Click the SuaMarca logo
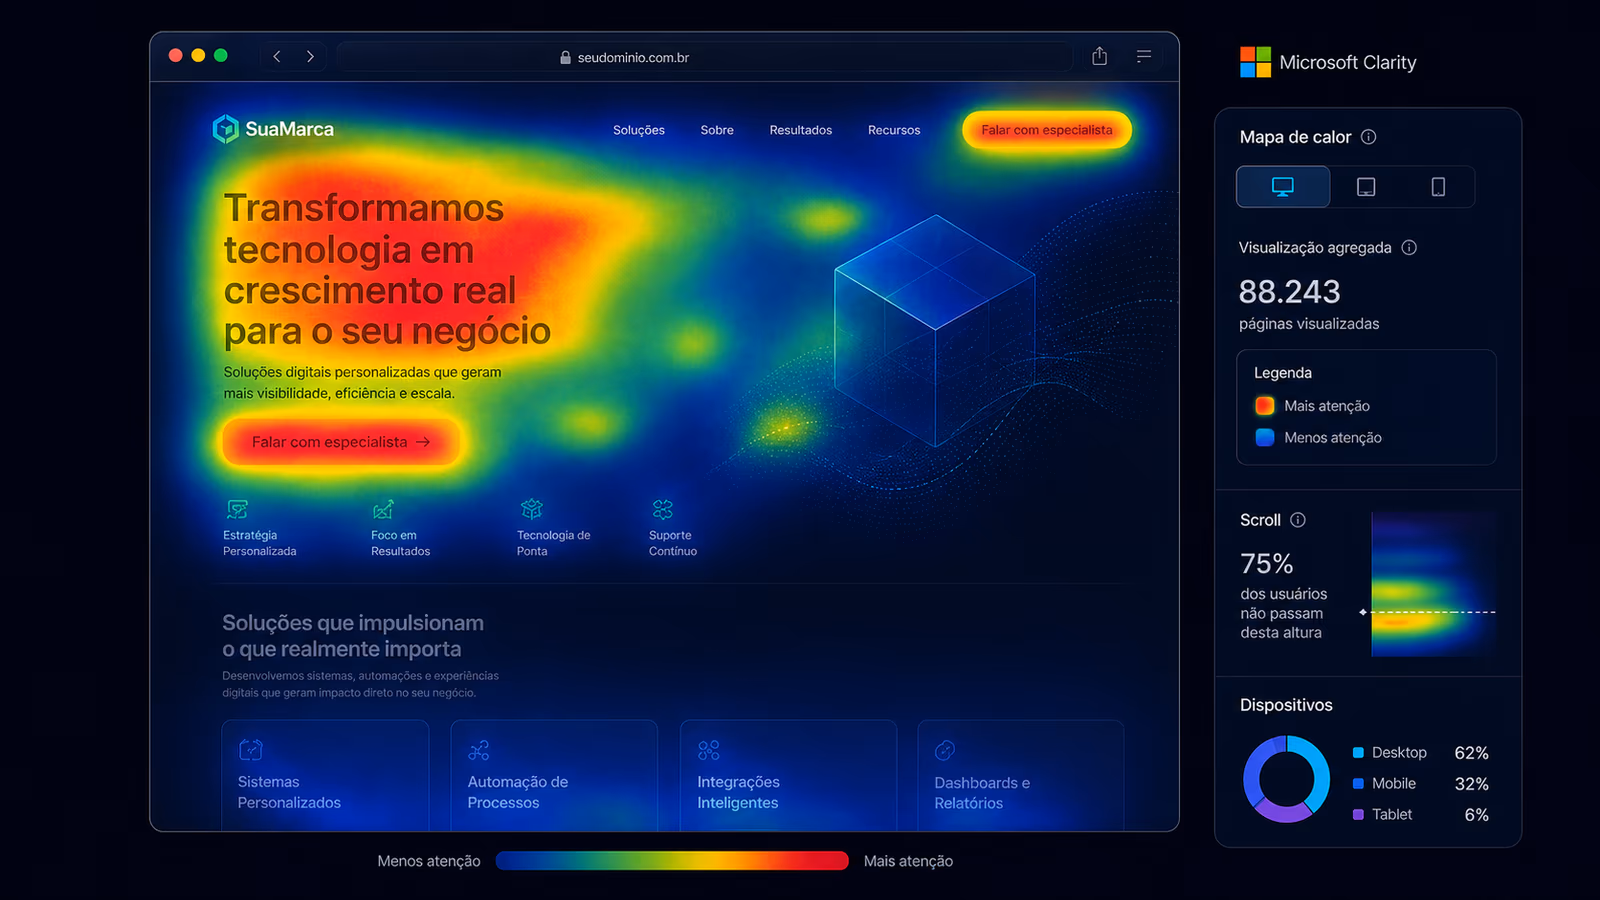 click(272, 128)
